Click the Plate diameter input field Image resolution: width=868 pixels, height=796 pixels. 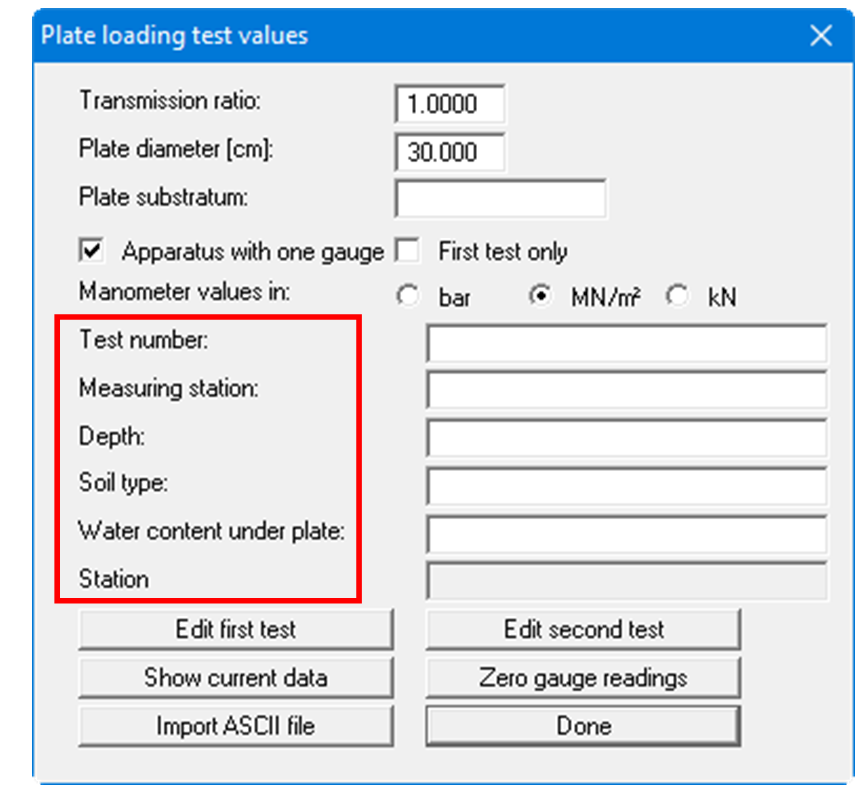450,152
